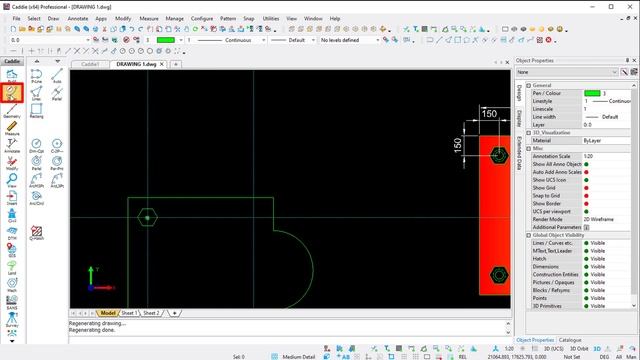
Task: Click the Pen / Colour green swatch in properties
Action: pyautogui.click(x=592, y=93)
